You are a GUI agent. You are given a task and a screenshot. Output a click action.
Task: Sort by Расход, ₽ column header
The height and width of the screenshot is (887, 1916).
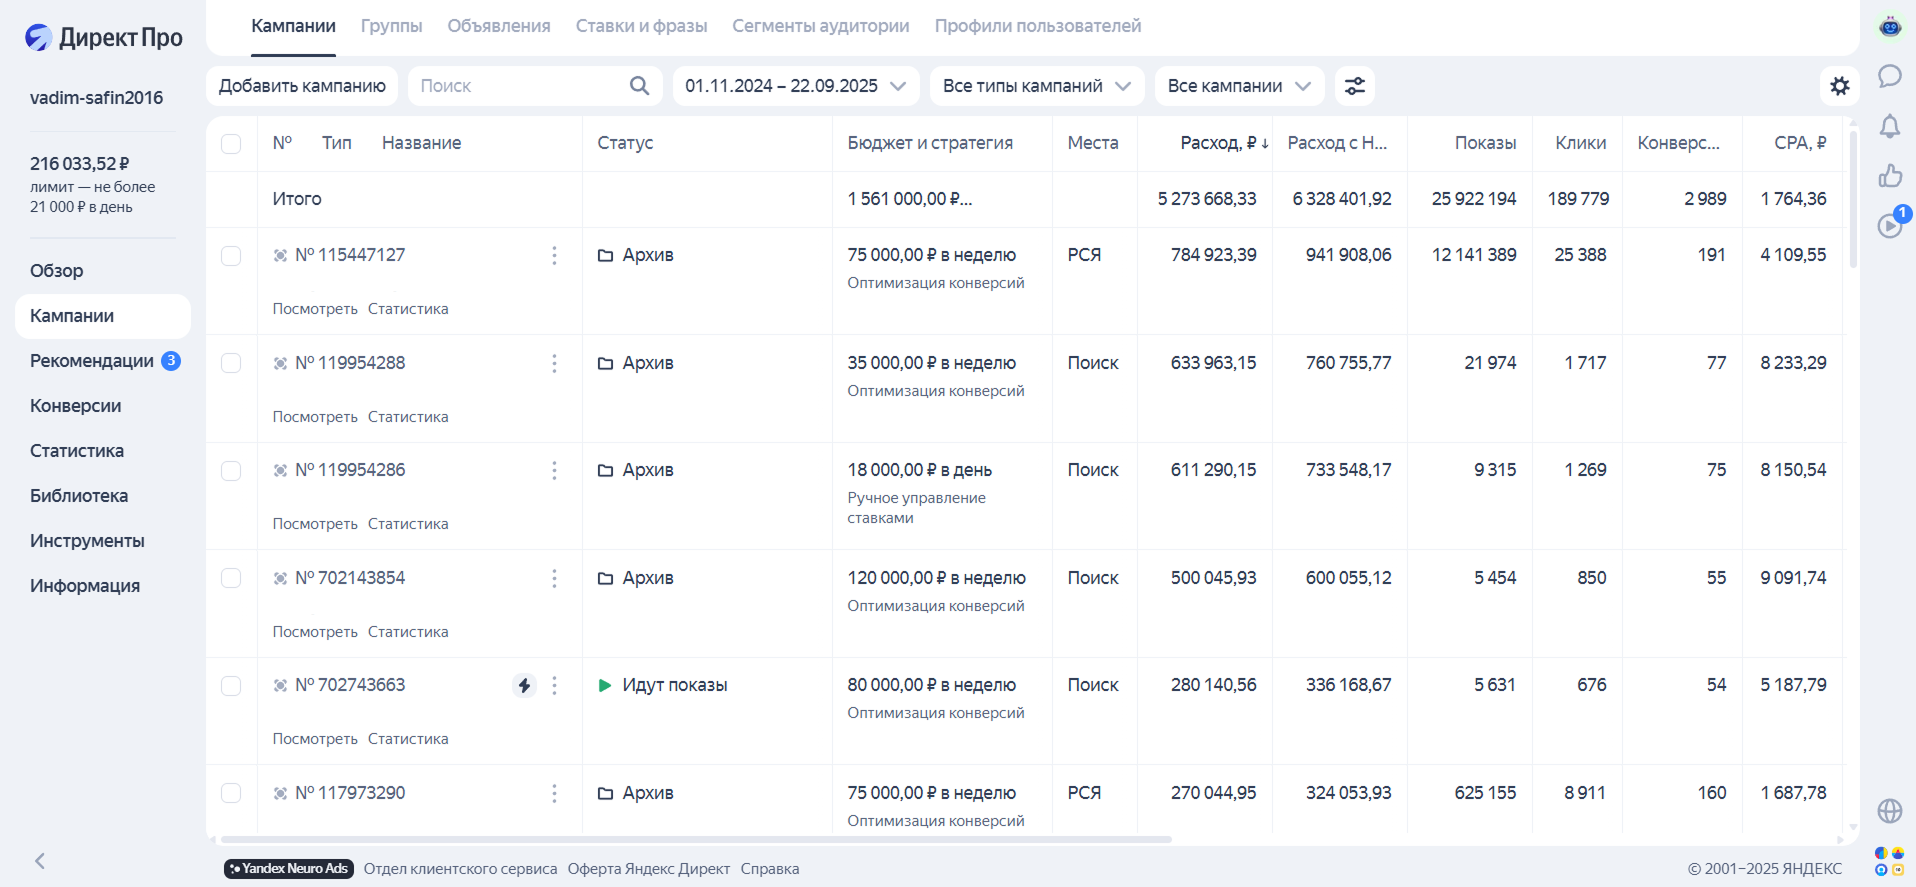pos(1224,143)
